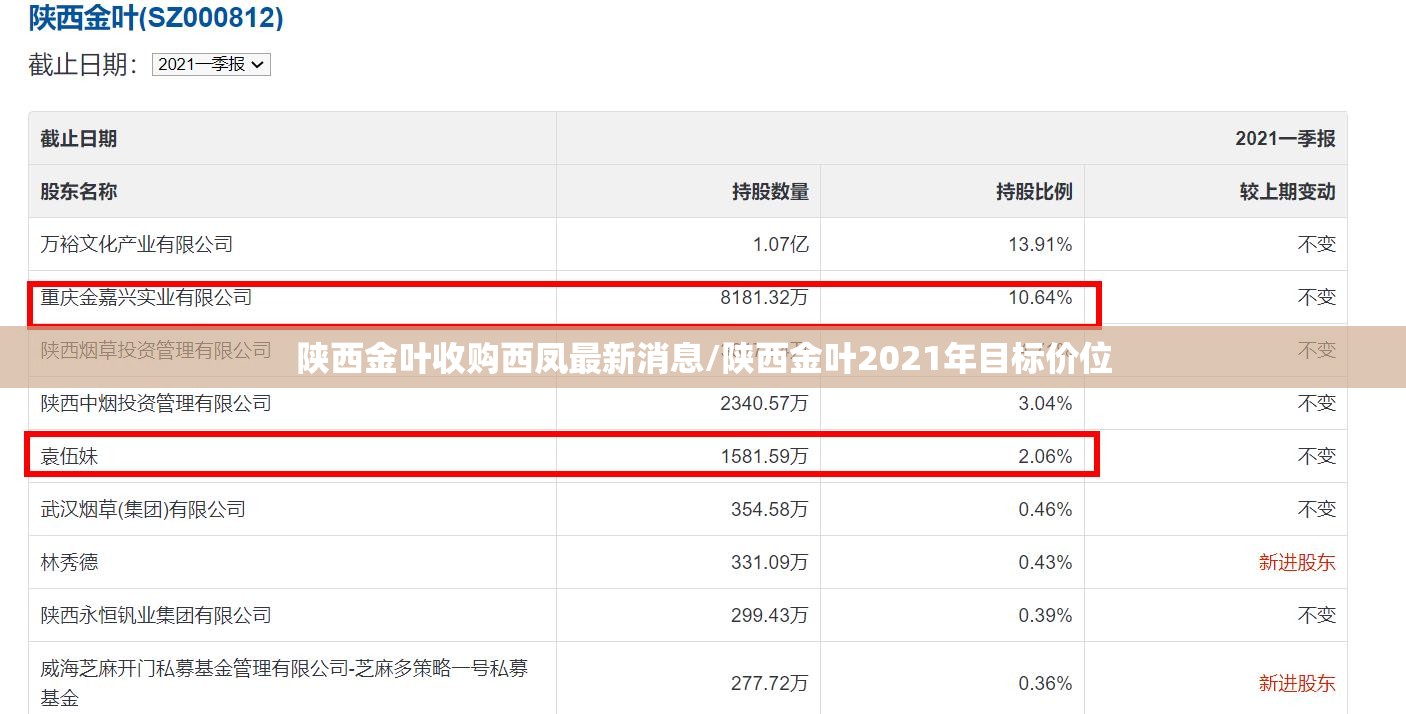
Task: Select the 1581.59万 holding value
Action: tap(764, 456)
